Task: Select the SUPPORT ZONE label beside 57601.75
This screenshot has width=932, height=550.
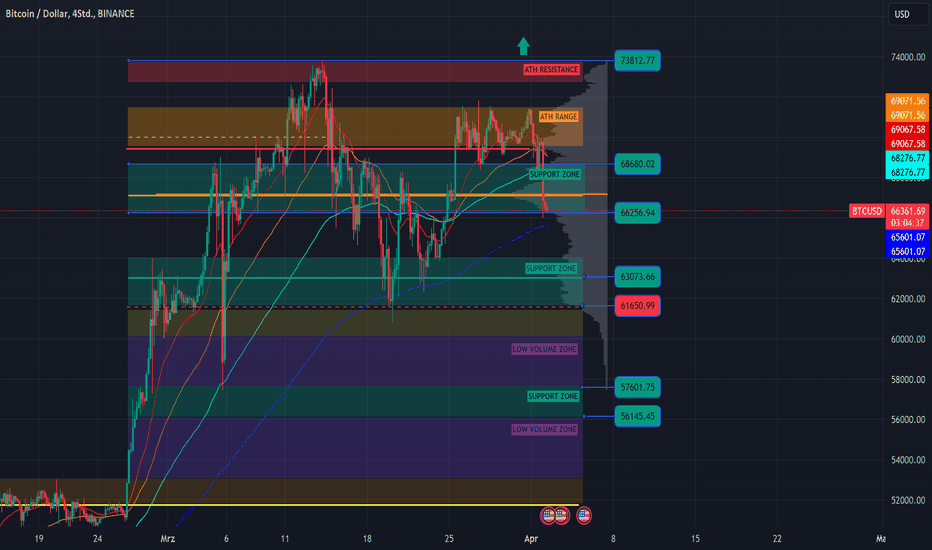Action: 553,397
